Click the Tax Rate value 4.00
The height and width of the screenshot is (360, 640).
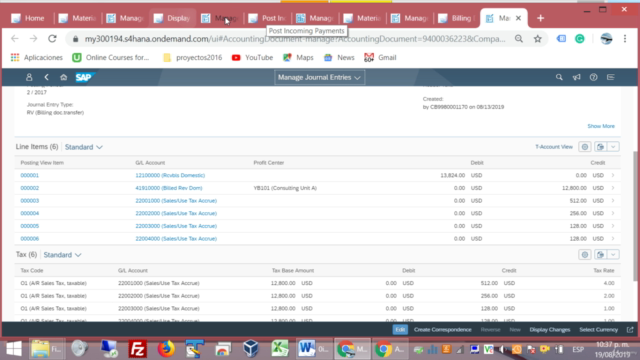point(609,283)
